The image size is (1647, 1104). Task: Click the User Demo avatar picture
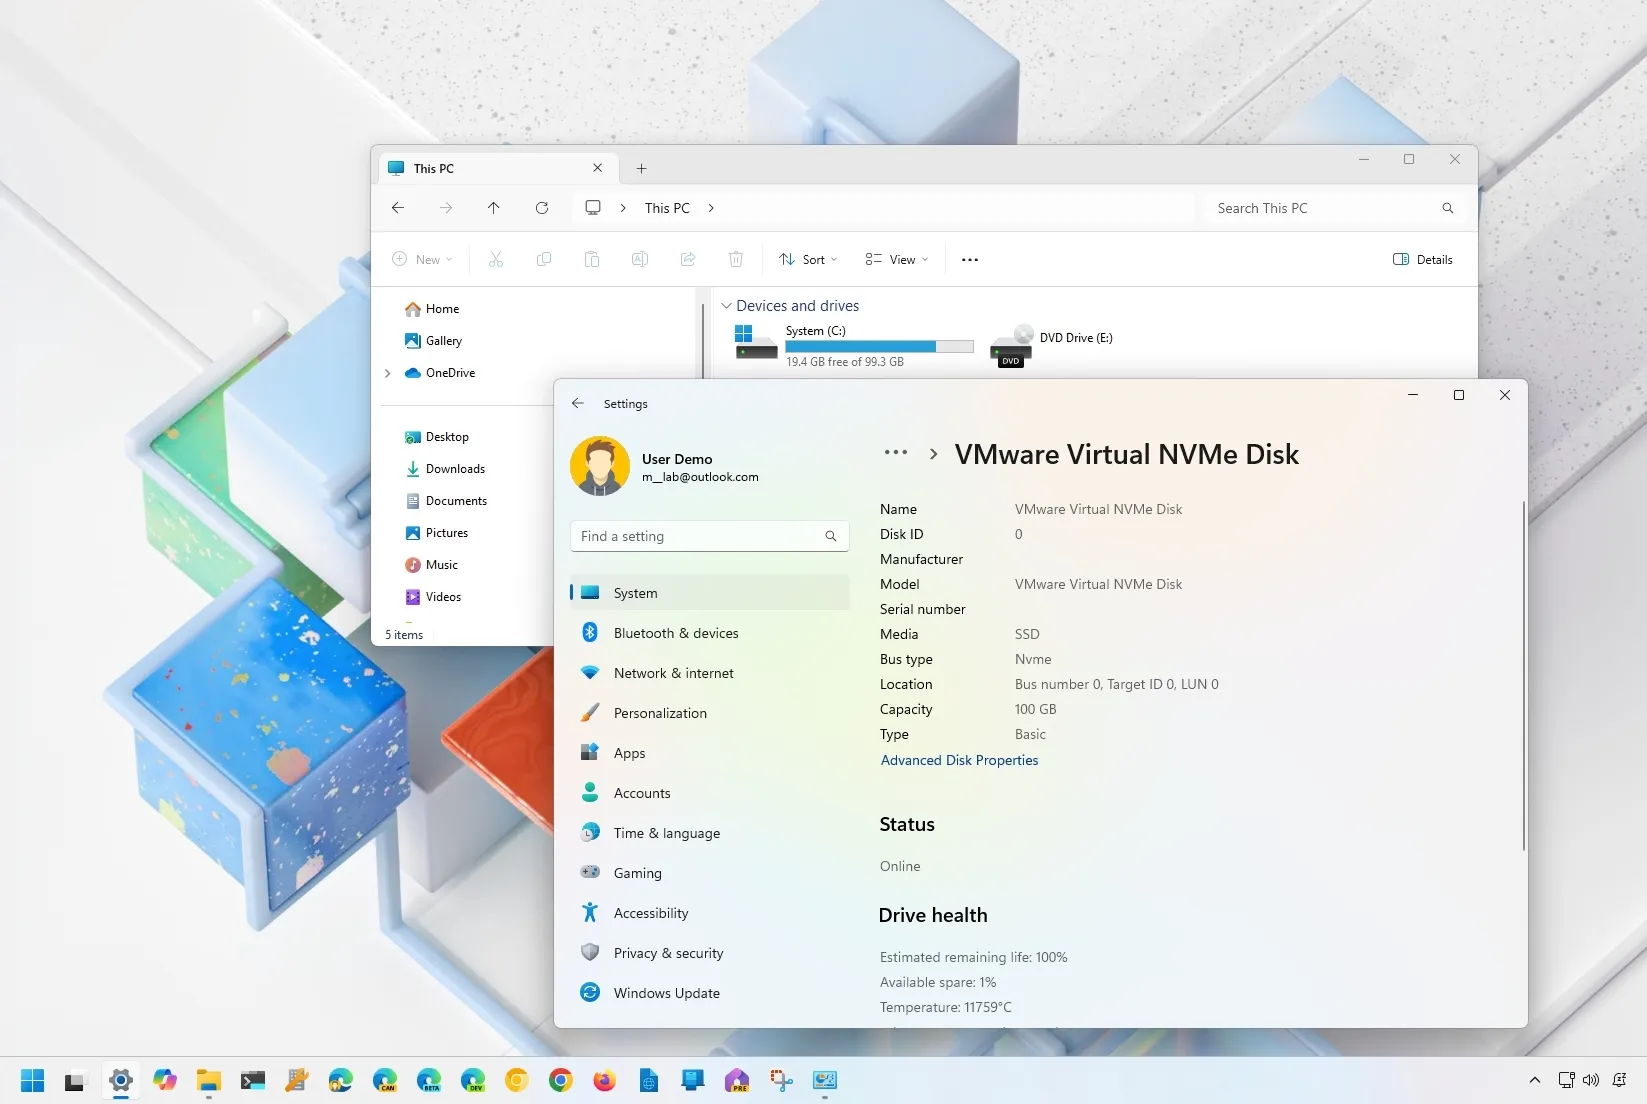(x=600, y=466)
